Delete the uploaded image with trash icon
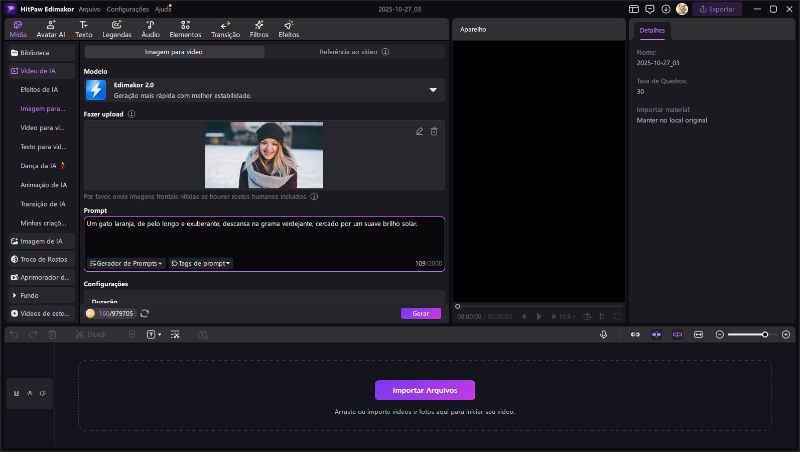 [434, 131]
